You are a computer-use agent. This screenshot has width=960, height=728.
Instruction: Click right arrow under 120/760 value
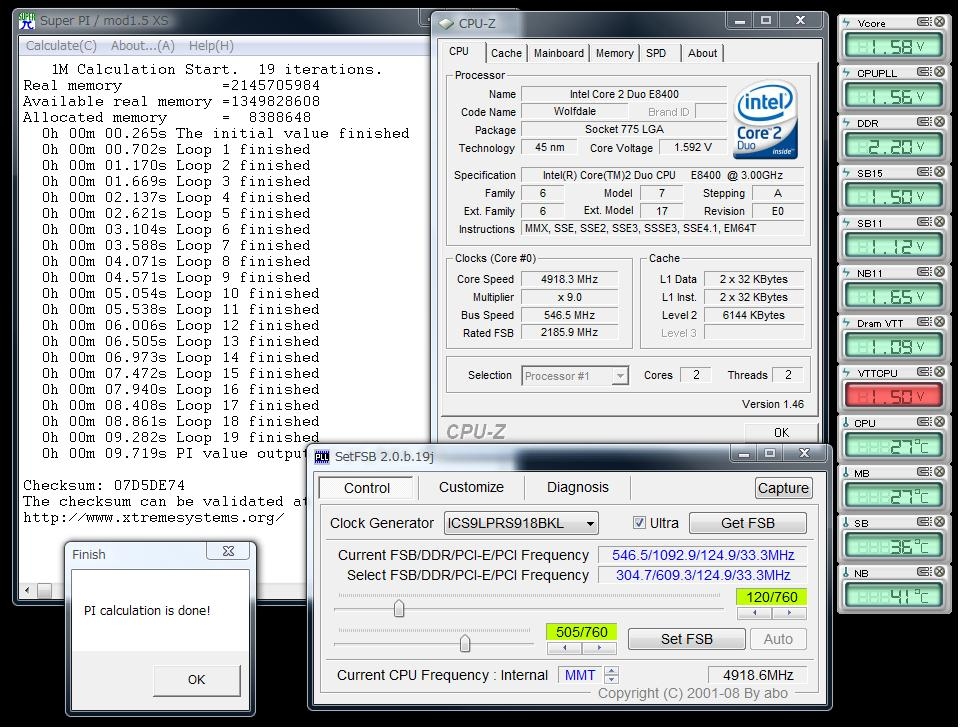click(789, 613)
